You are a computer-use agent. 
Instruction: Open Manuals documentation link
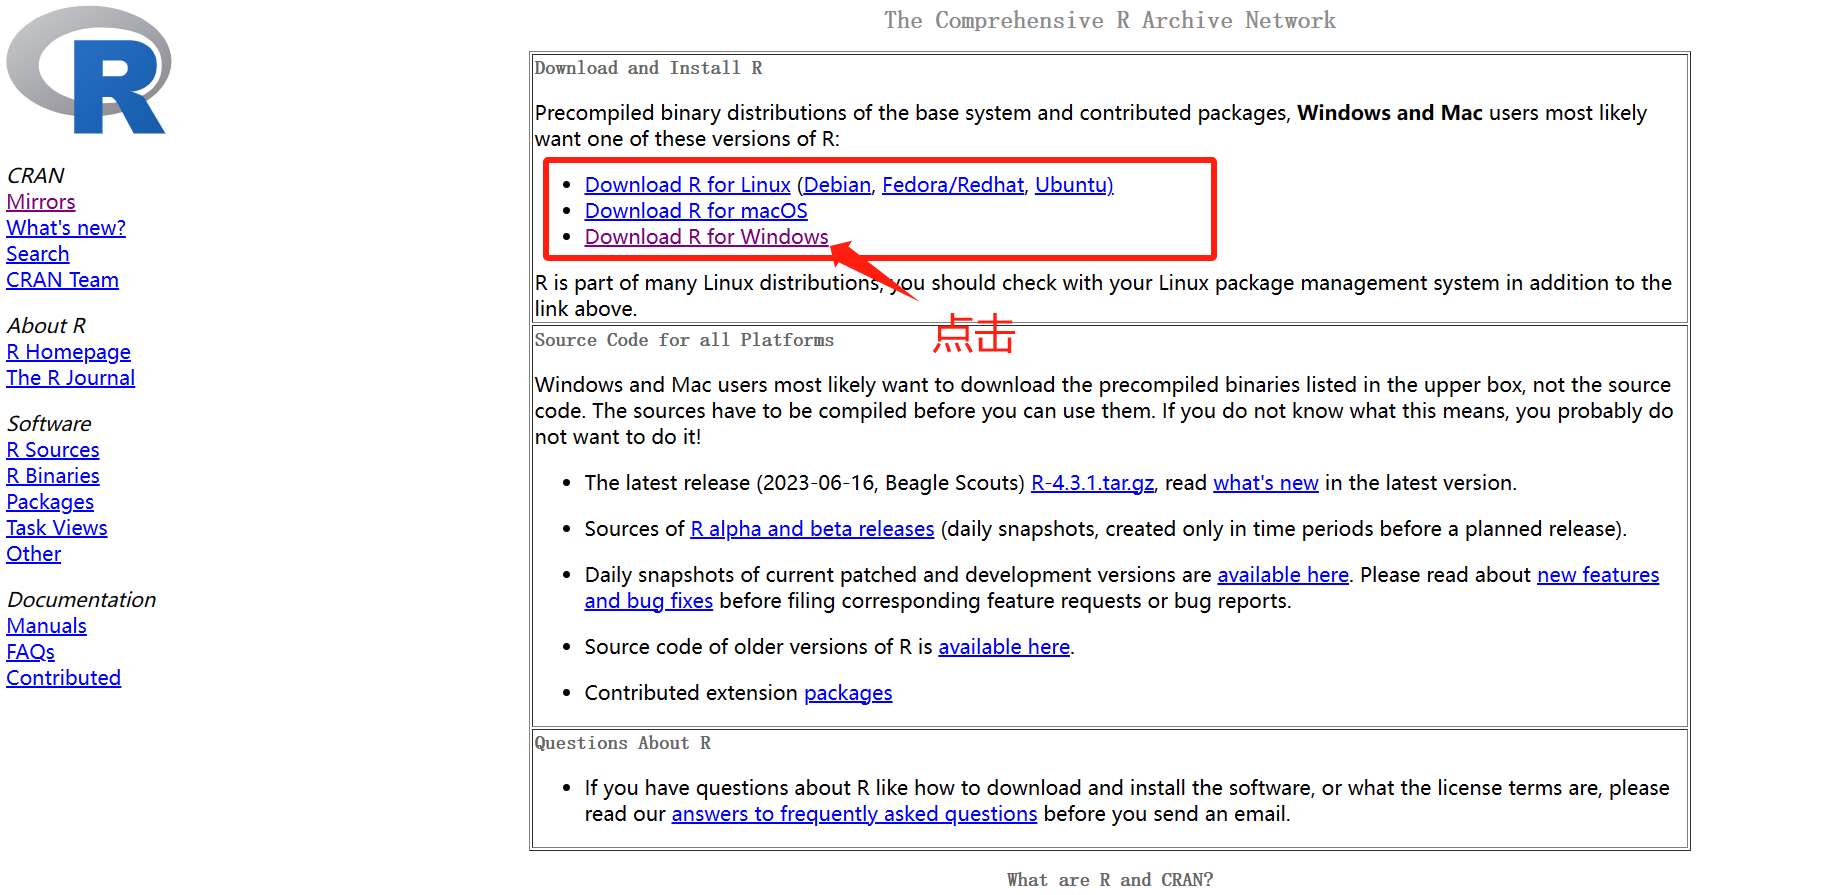(x=46, y=626)
